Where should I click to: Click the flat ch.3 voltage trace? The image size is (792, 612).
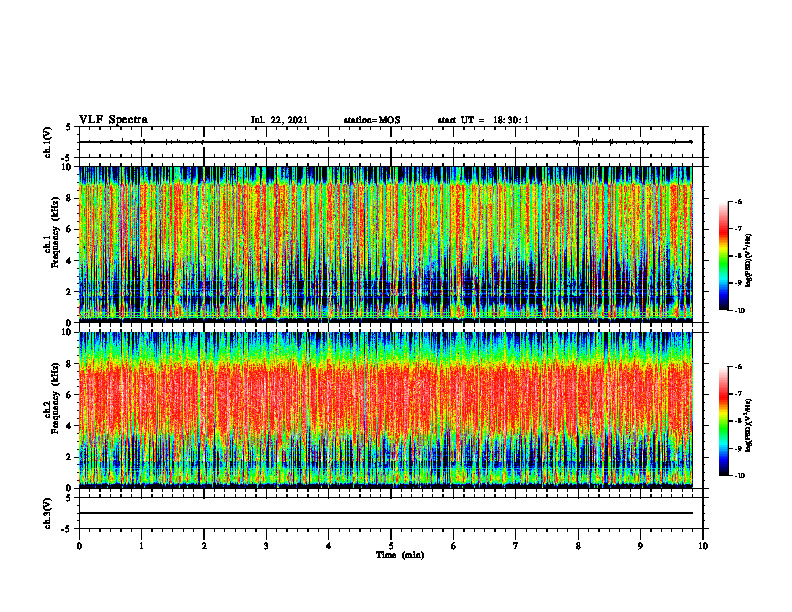386,513
